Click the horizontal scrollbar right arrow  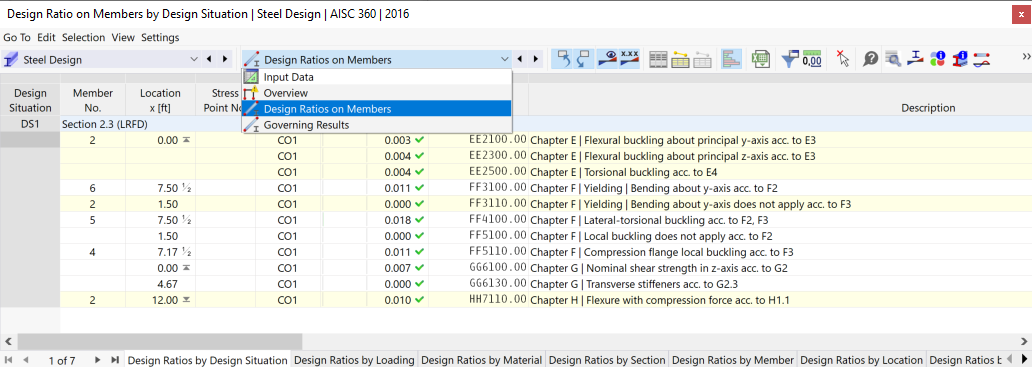pyautogui.click(x=1024, y=341)
